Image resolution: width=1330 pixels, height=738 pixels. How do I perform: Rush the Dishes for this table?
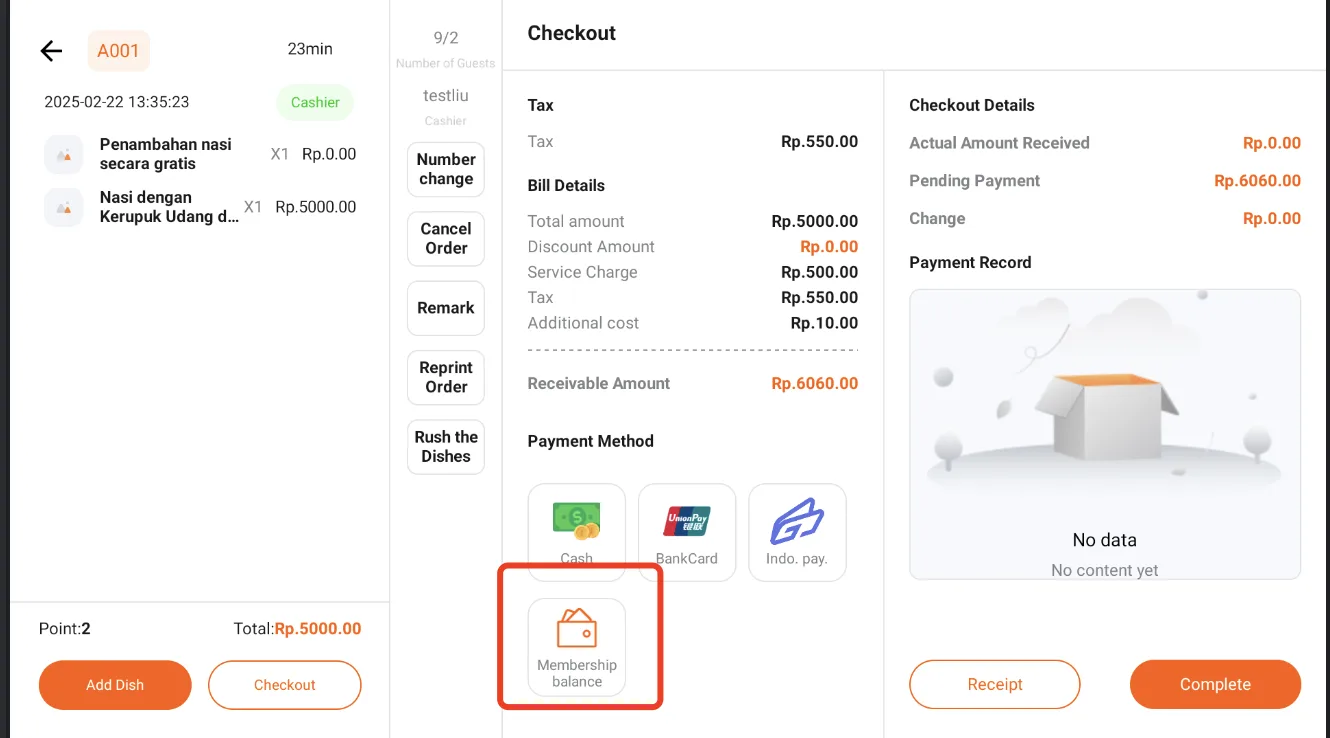click(x=446, y=446)
